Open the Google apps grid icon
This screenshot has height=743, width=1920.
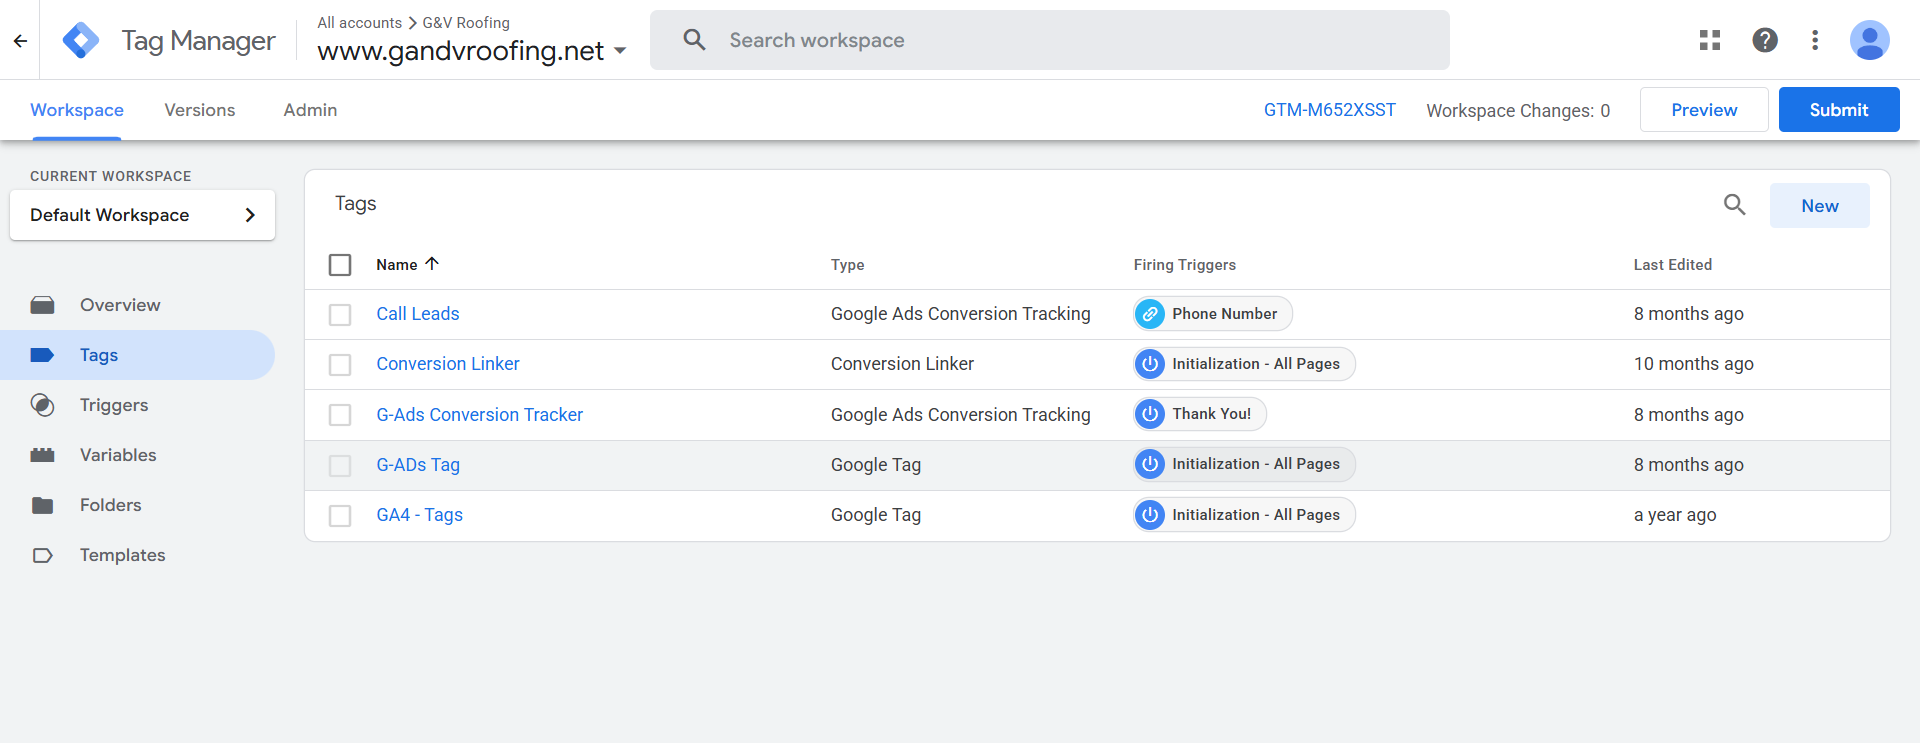(x=1710, y=40)
